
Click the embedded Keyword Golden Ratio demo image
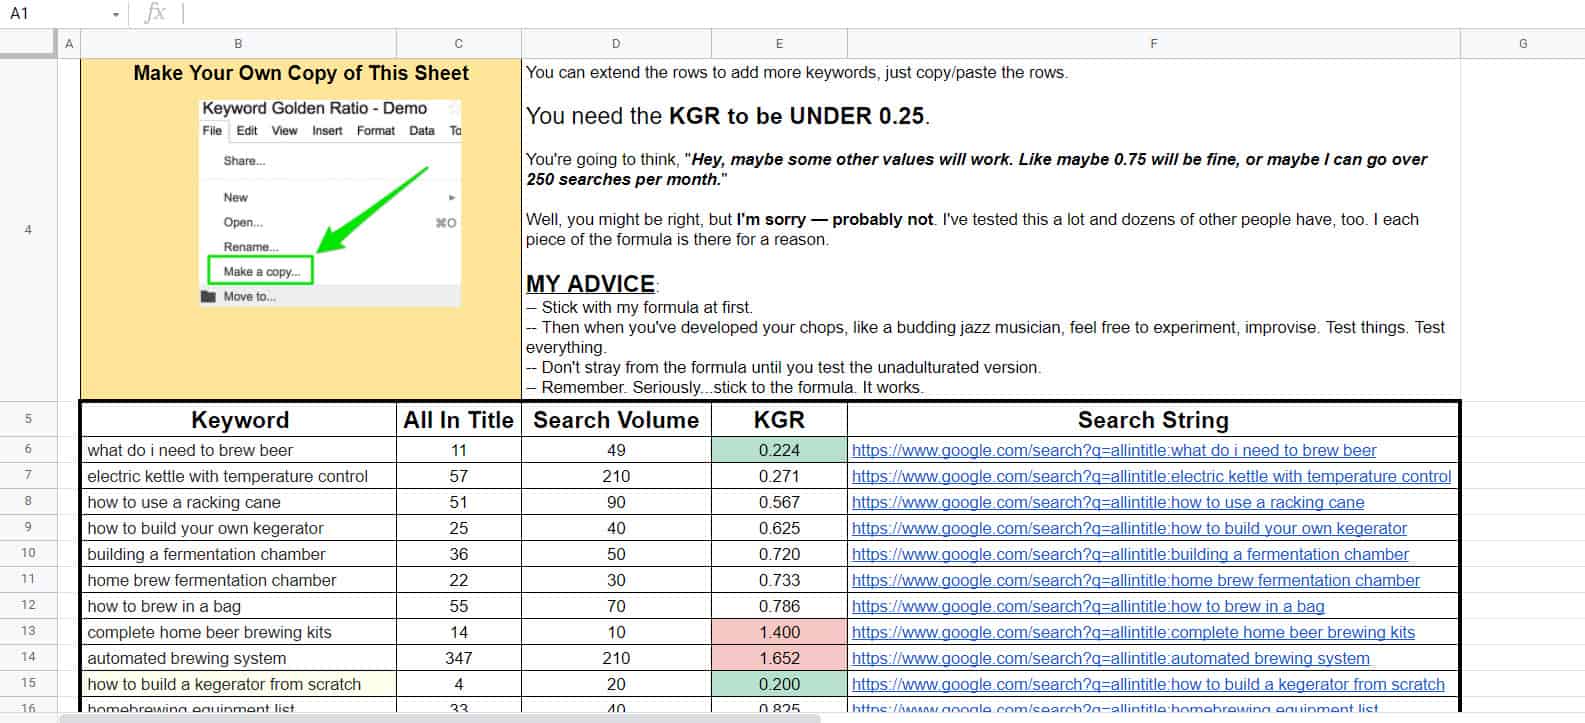tap(329, 200)
